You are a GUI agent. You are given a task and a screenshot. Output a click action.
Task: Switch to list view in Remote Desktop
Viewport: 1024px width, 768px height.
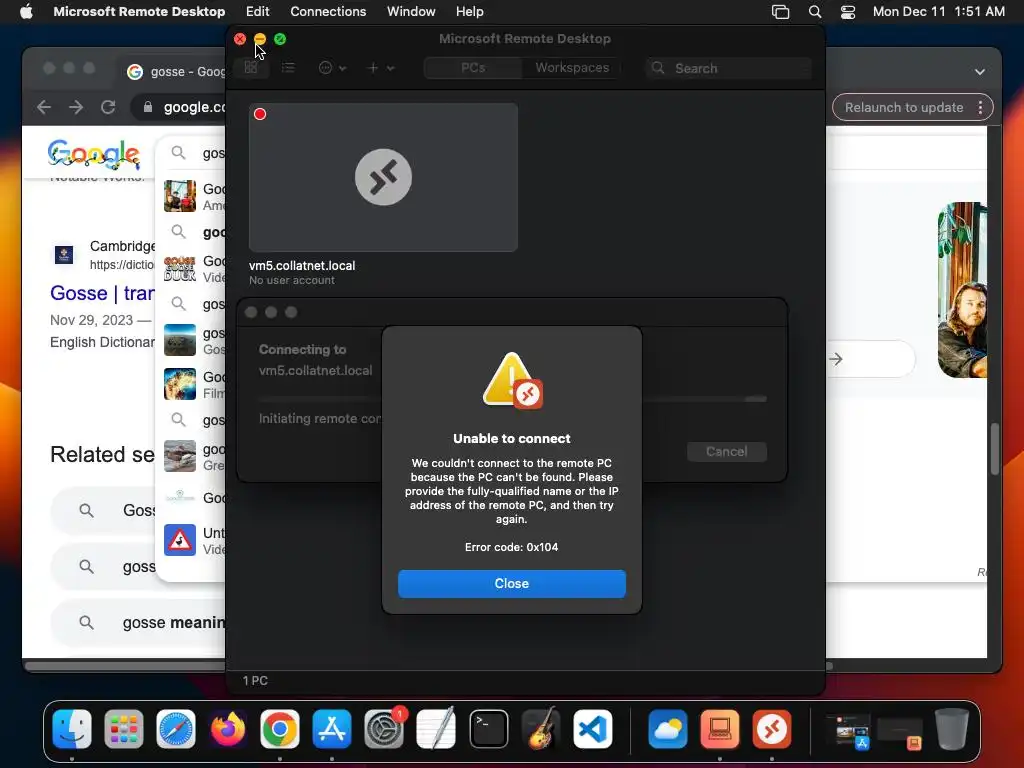click(288, 68)
